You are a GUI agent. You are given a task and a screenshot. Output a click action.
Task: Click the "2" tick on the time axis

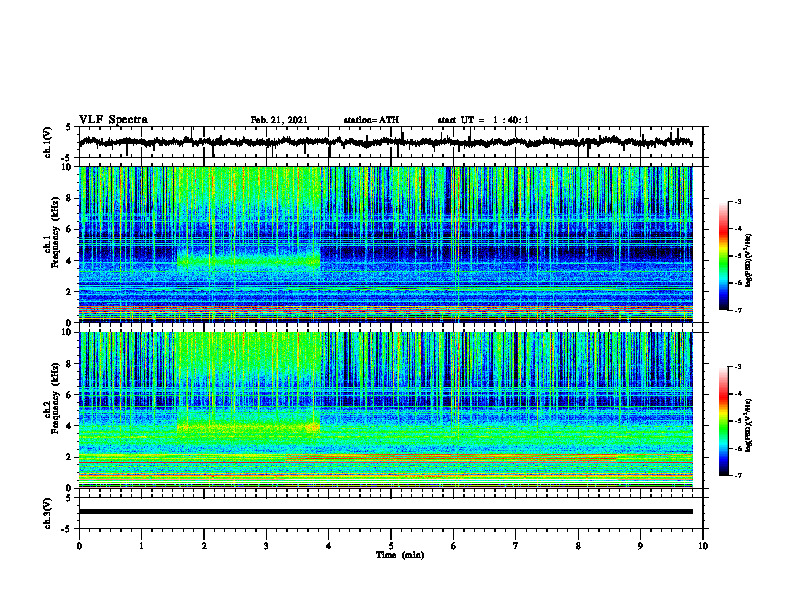point(204,546)
